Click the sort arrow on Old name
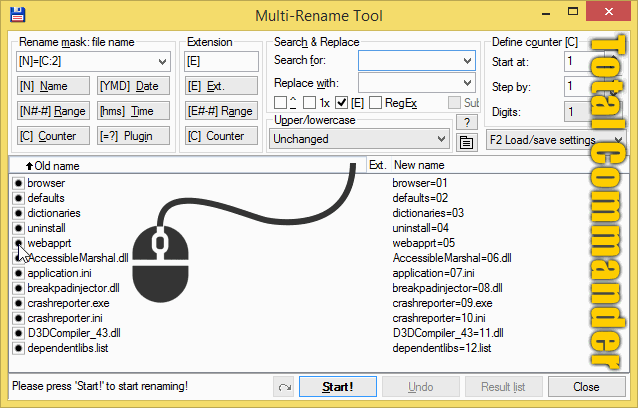 (29, 166)
